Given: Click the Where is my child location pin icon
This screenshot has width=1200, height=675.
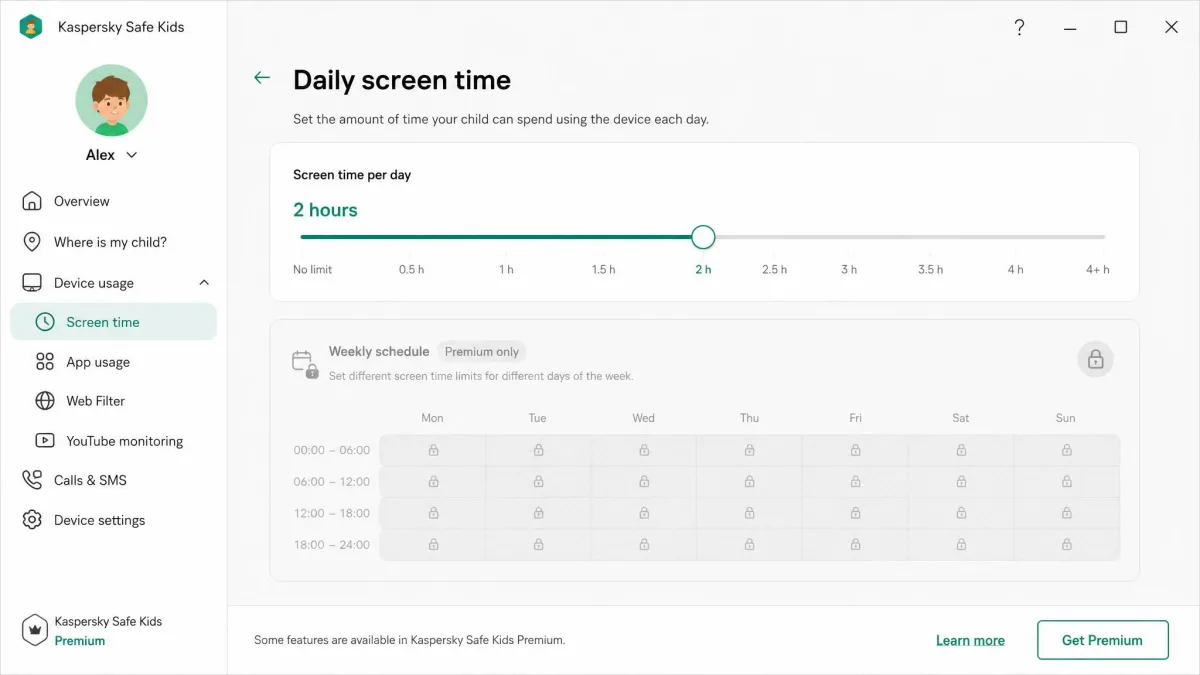Looking at the screenshot, I should [x=32, y=242].
